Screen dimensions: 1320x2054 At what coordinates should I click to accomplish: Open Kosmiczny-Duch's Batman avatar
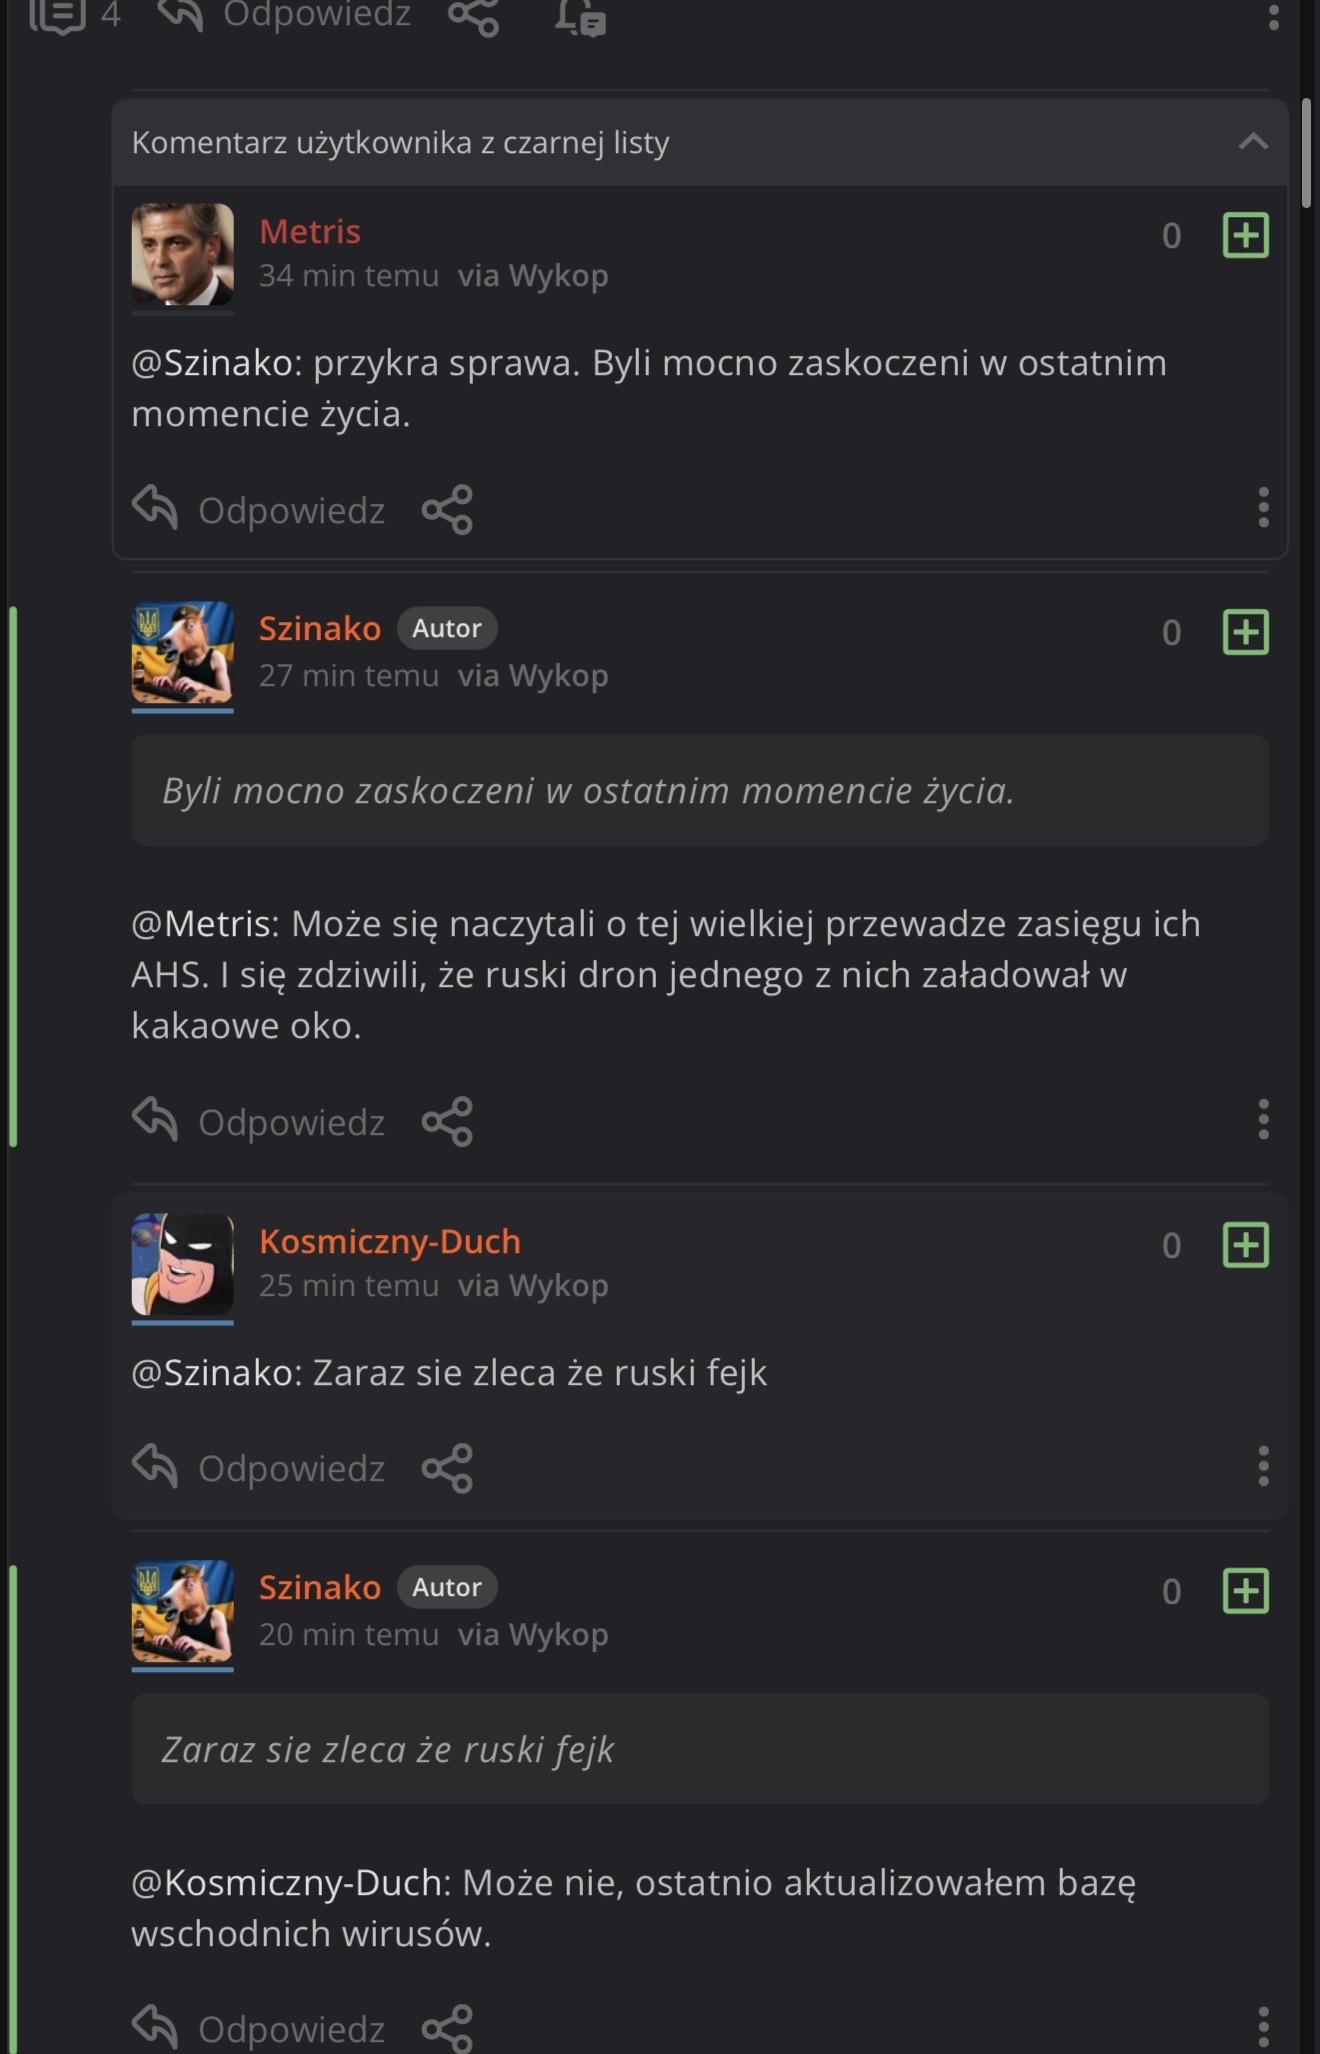182,1264
